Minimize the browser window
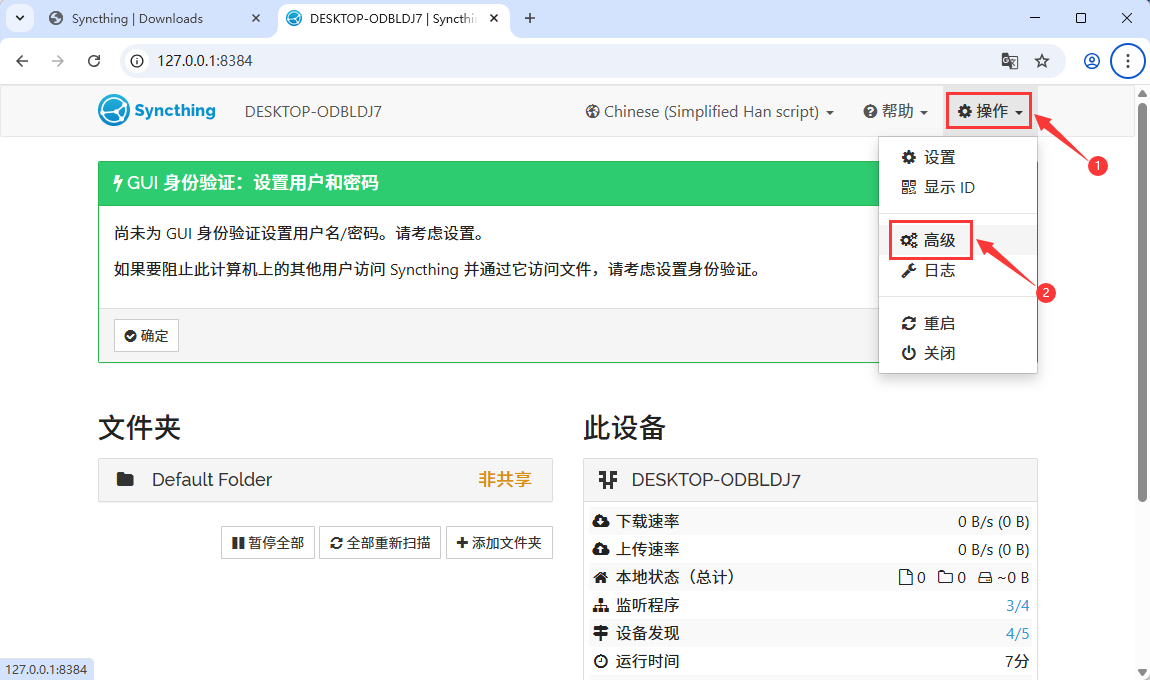This screenshot has width=1150, height=681. 1035,18
